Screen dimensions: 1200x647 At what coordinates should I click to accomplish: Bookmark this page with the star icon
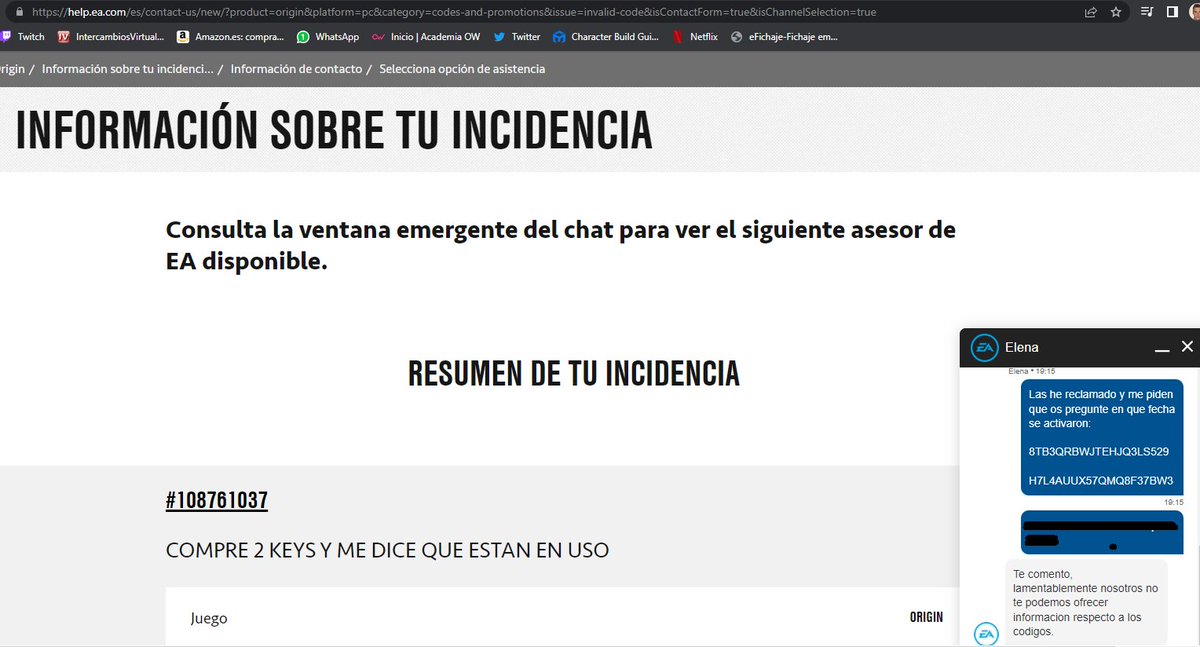click(x=1115, y=12)
